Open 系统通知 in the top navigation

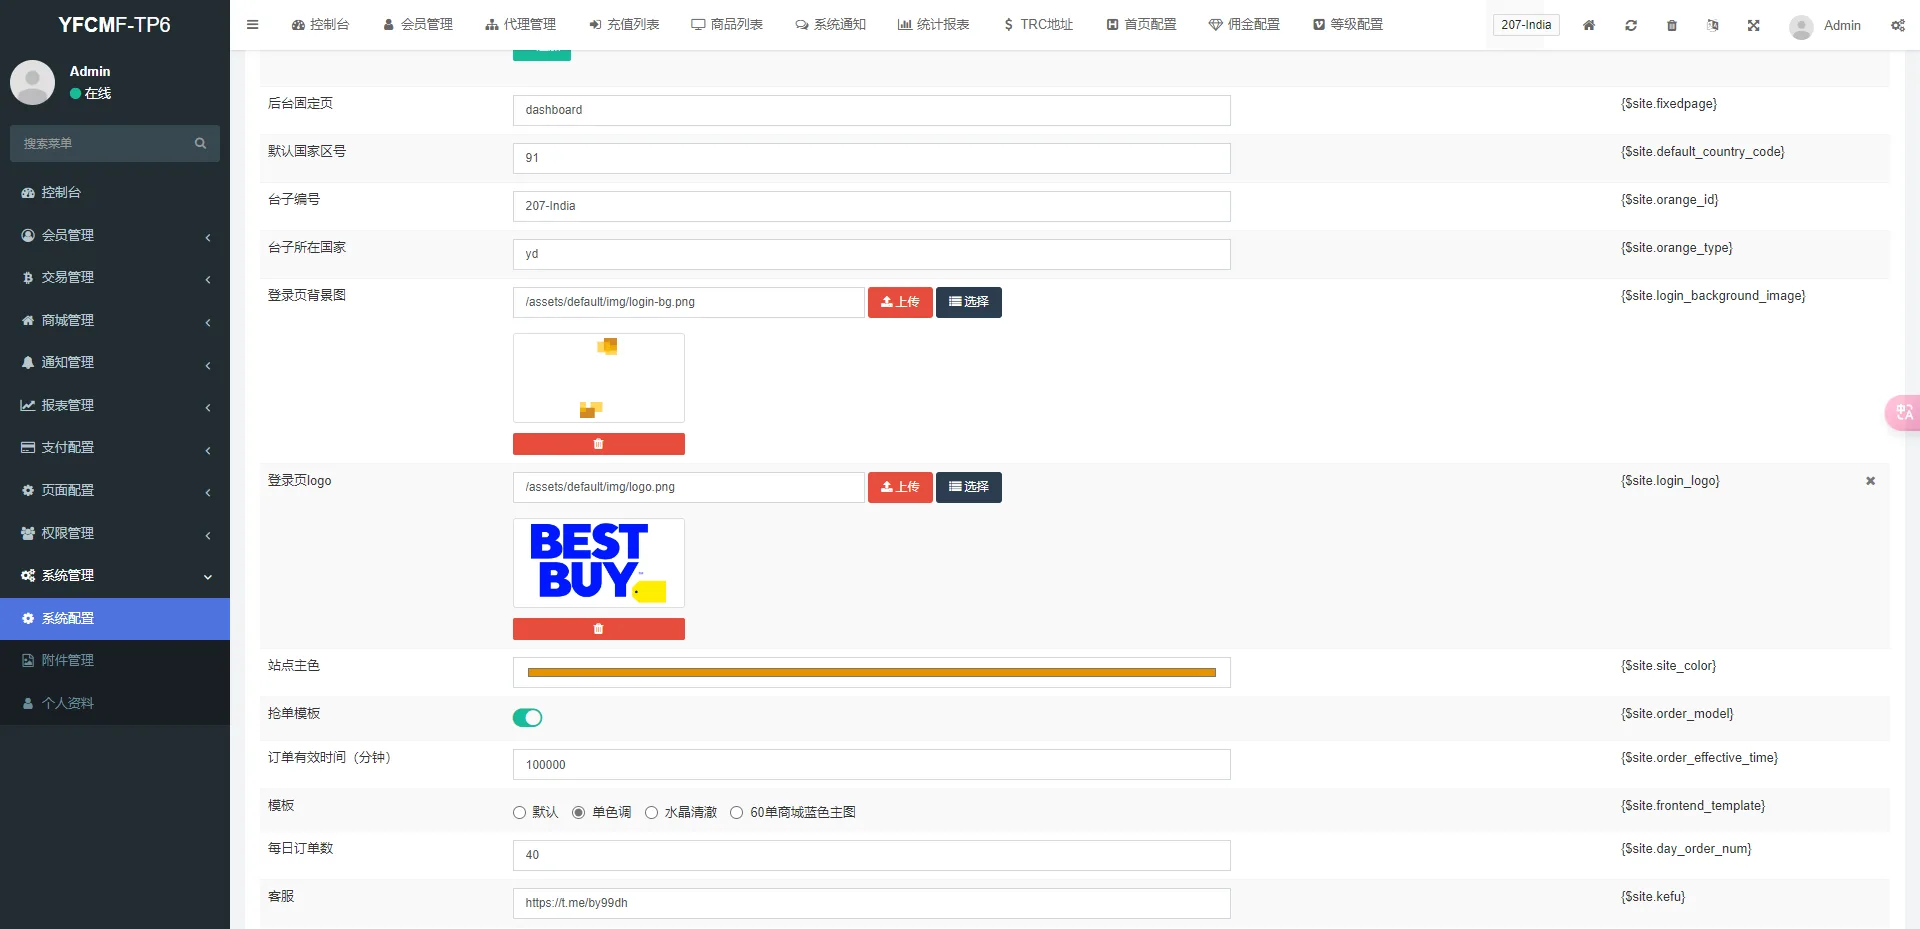[x=830, y=25]
